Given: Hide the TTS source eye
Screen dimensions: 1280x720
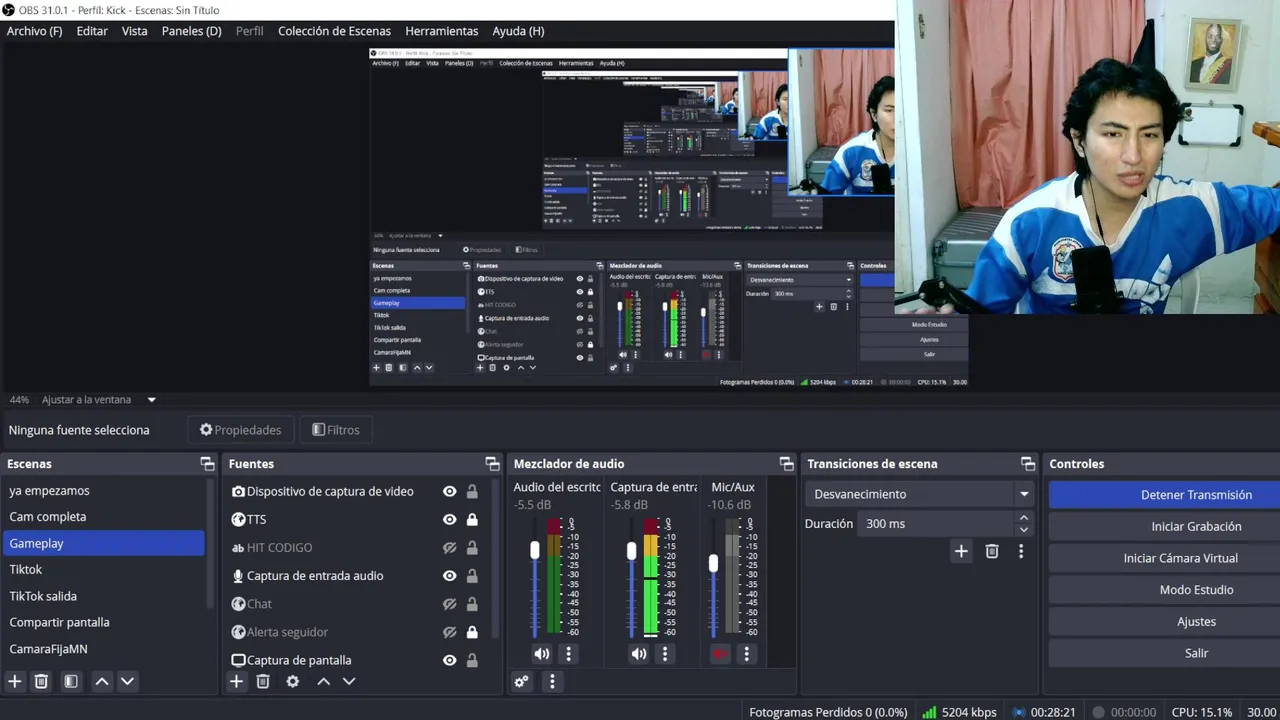Looking at the screenshot, I should [450, 519].
